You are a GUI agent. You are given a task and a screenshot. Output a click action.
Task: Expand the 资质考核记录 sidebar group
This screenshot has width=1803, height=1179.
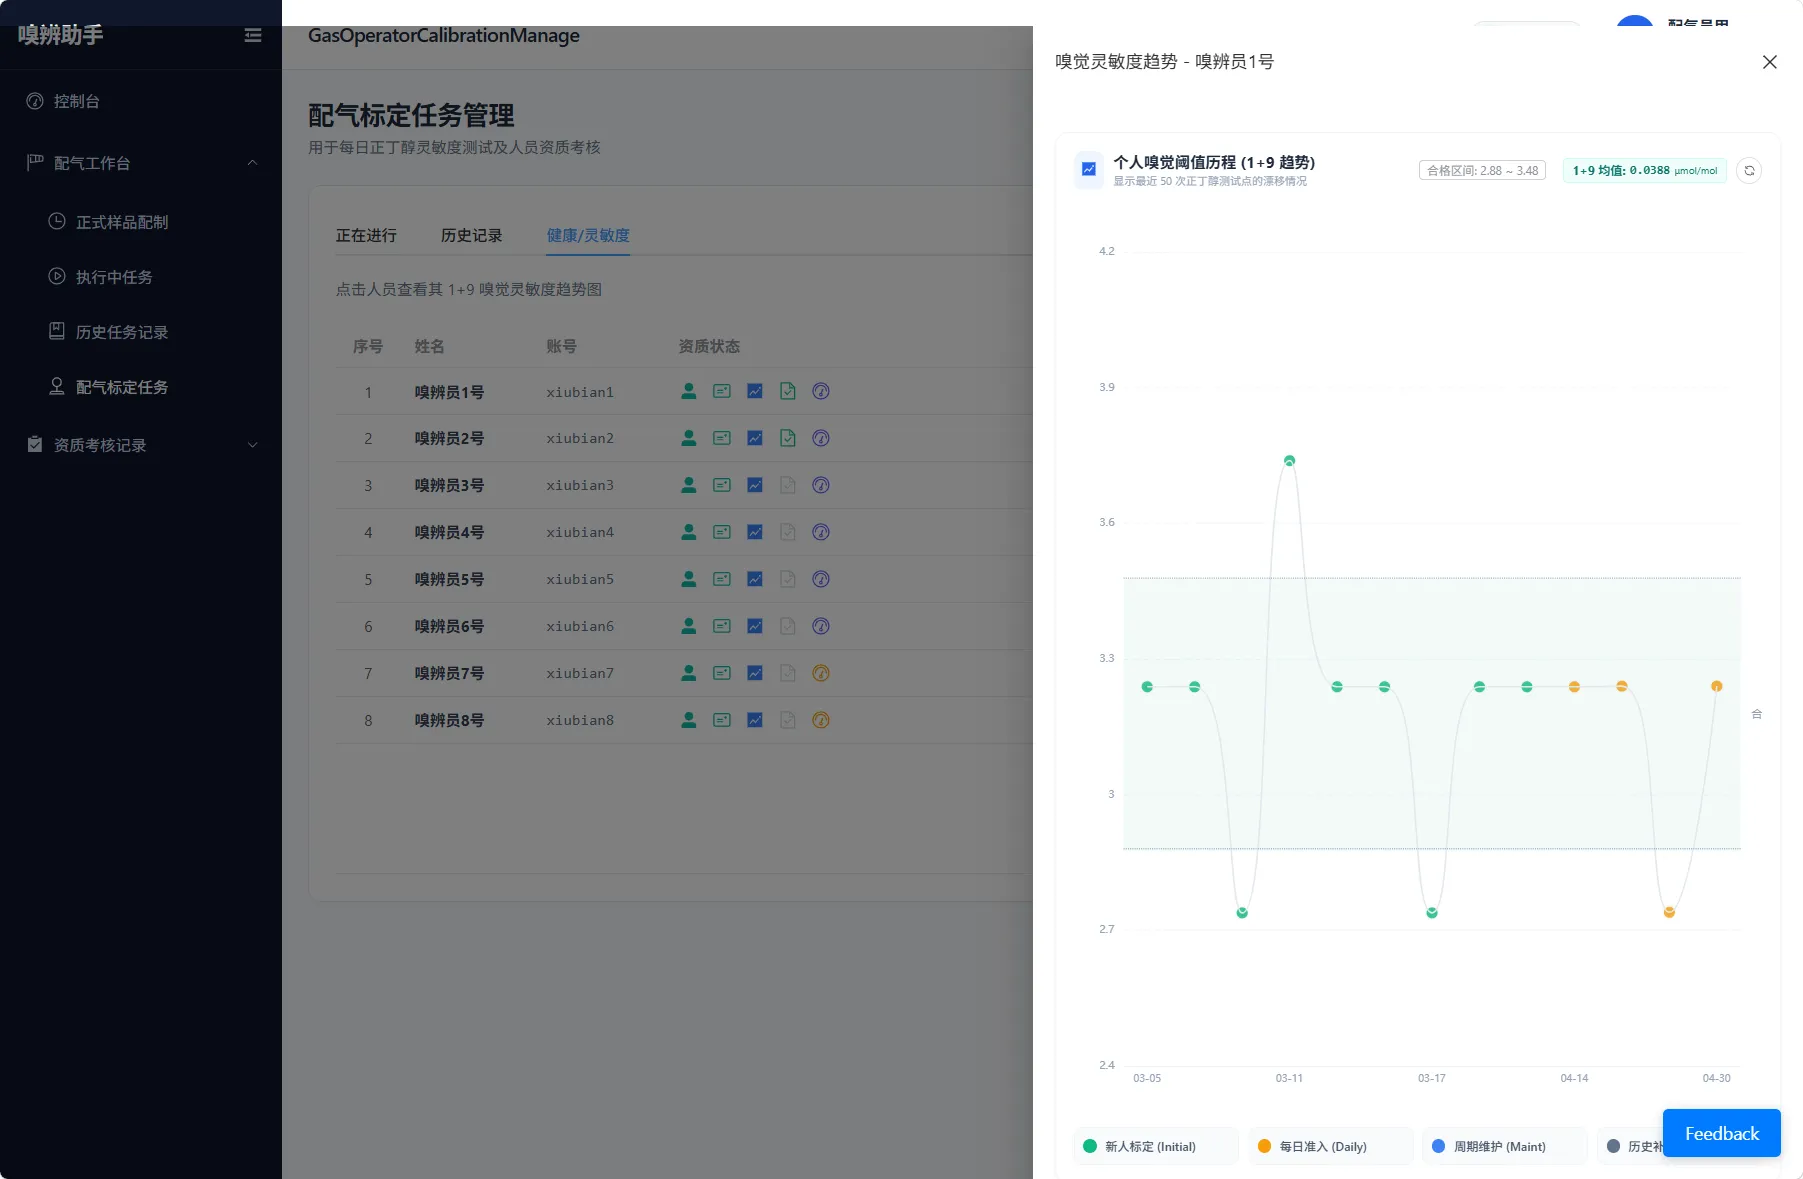tap(141, 445)
